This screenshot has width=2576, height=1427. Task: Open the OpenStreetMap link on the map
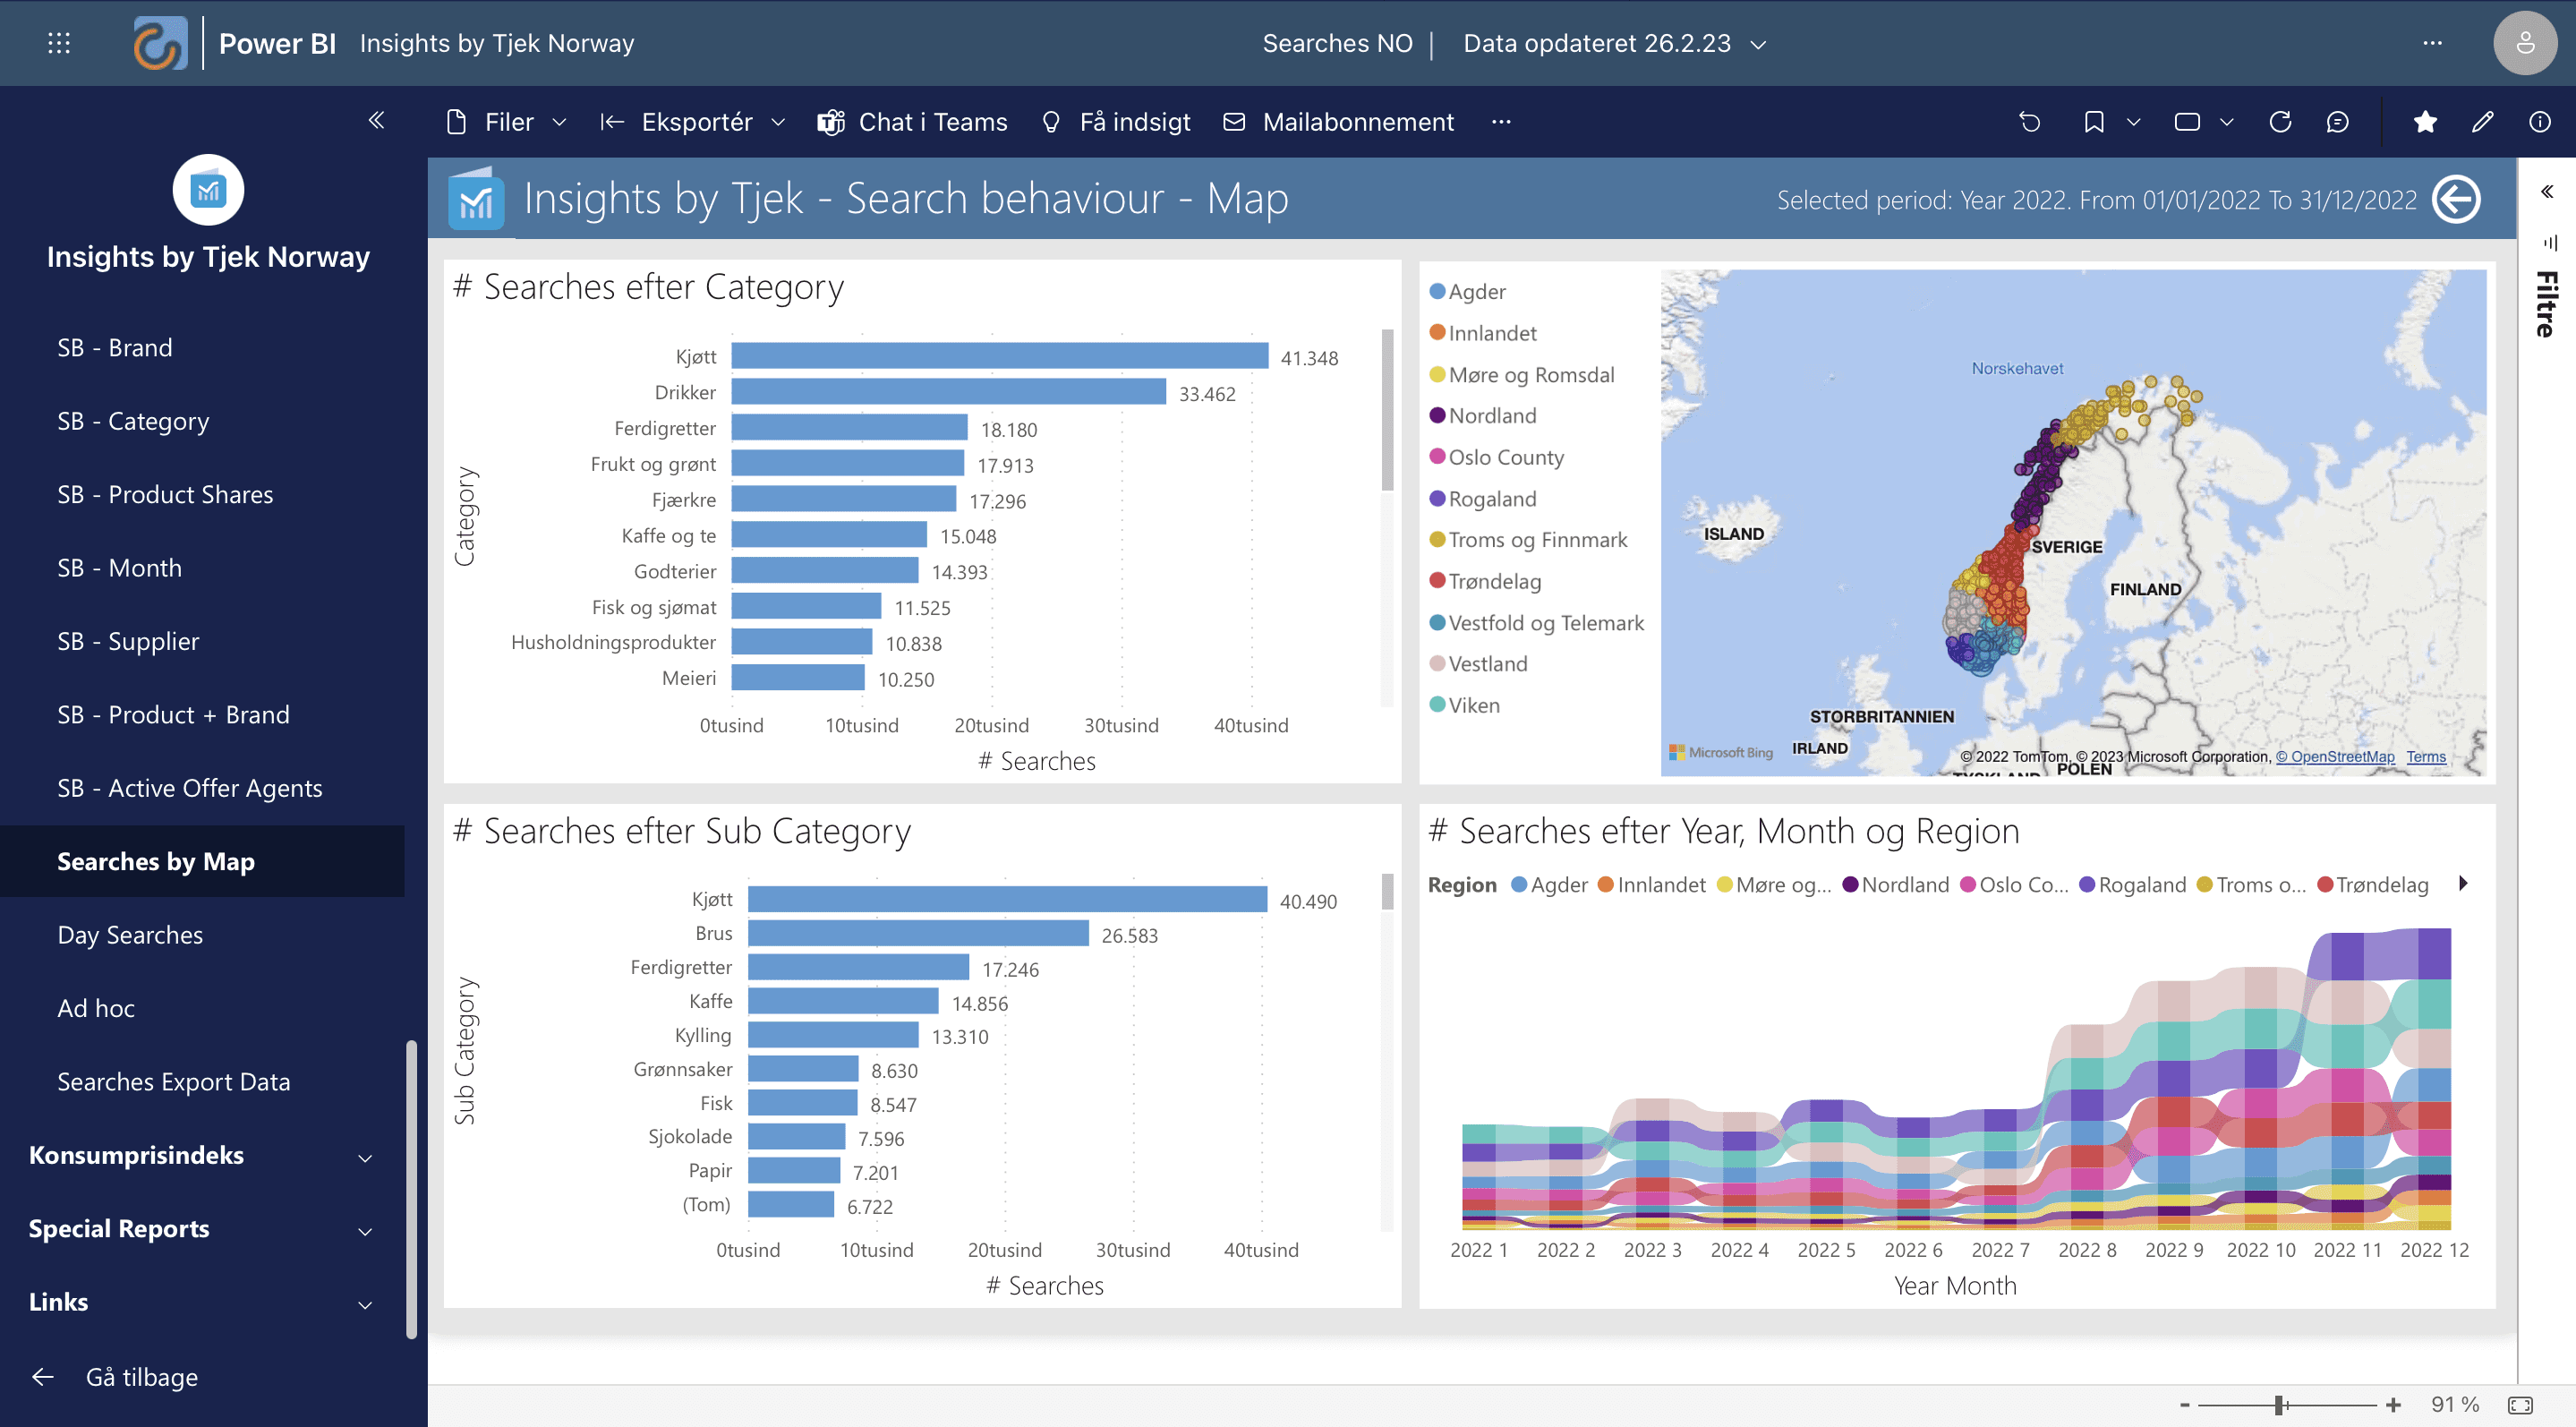coord(2335,757)
